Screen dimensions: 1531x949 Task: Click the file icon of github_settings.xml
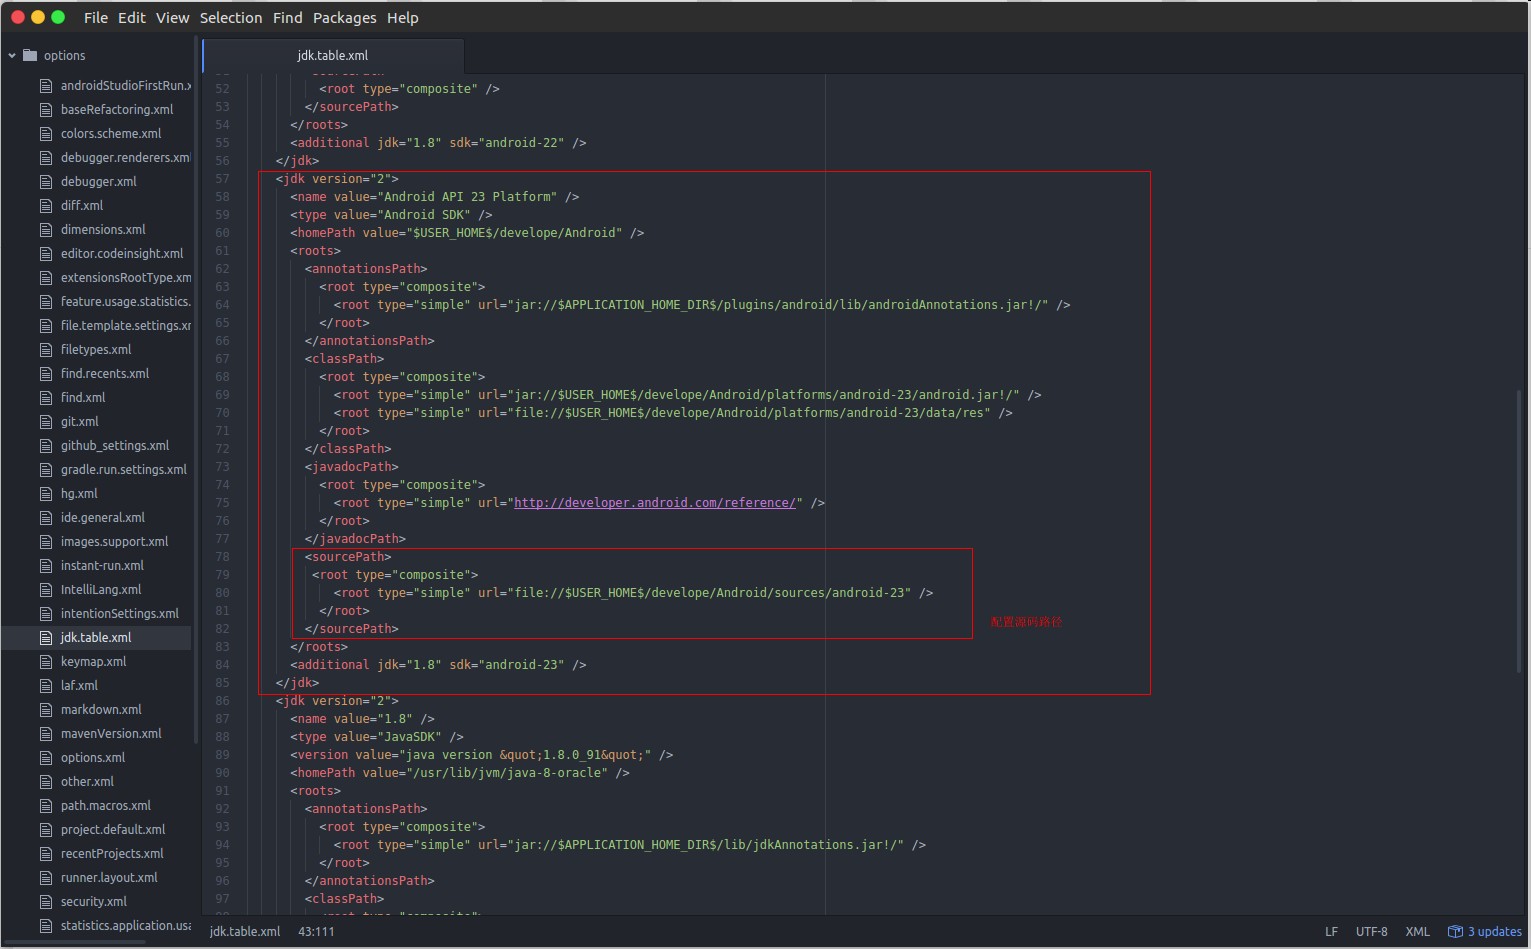coord(46,446)
